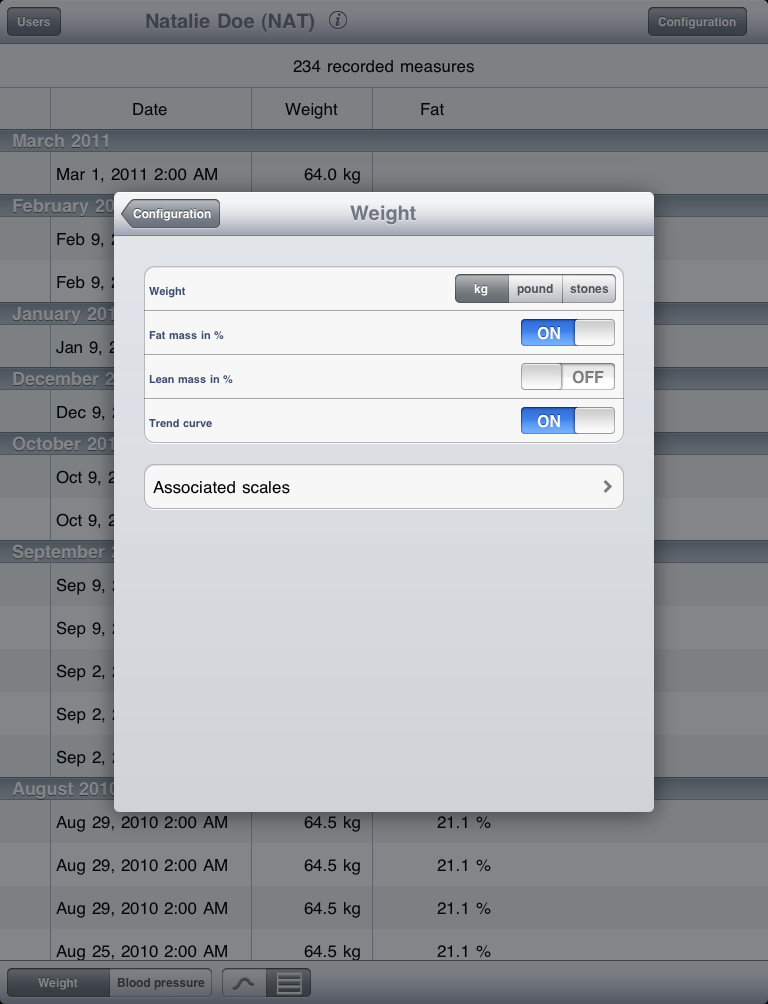
Task: Sort by the Date column header
Action: (150, 109)
